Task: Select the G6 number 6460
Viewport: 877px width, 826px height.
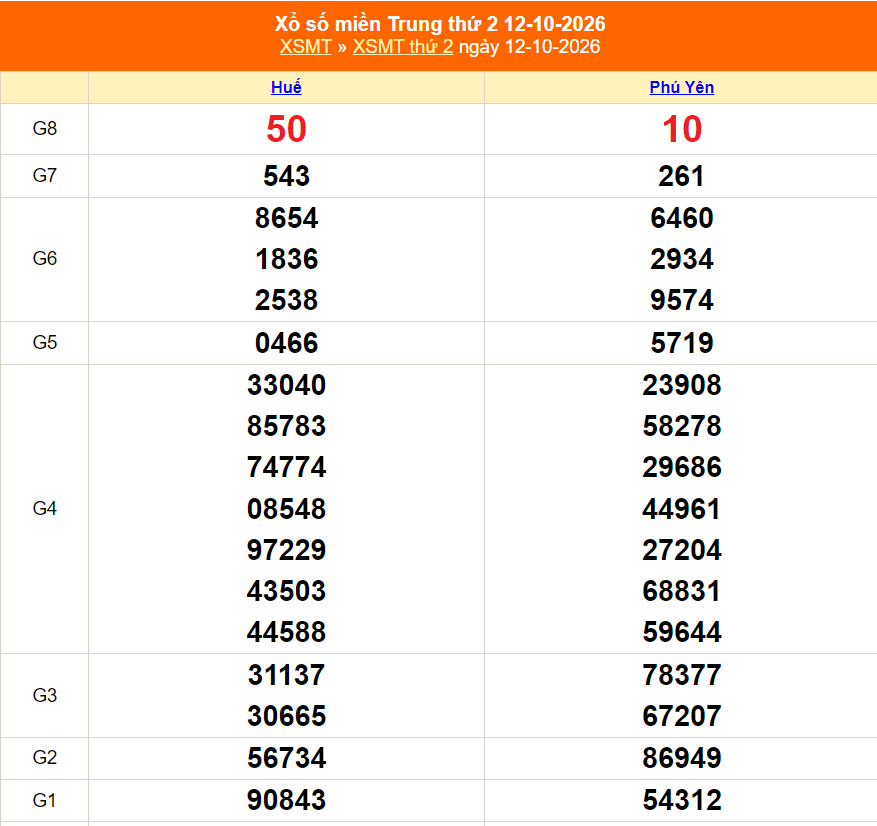Action: 682,218
